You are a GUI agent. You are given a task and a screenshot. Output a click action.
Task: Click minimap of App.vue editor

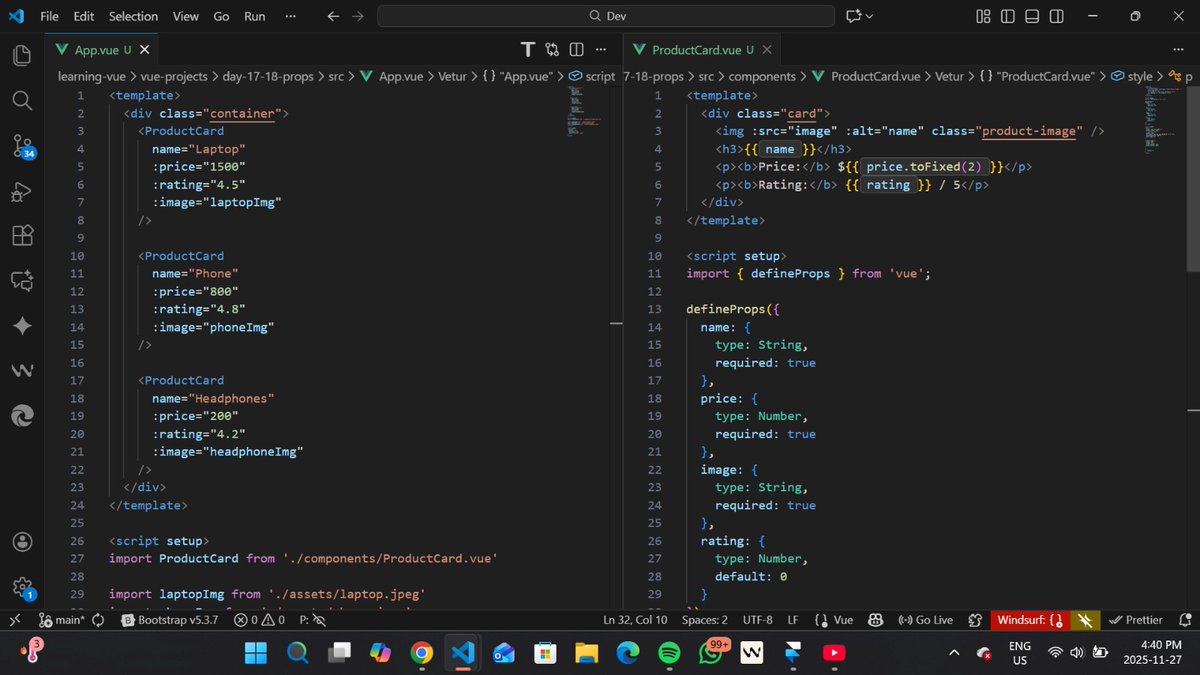pos(584,110)
